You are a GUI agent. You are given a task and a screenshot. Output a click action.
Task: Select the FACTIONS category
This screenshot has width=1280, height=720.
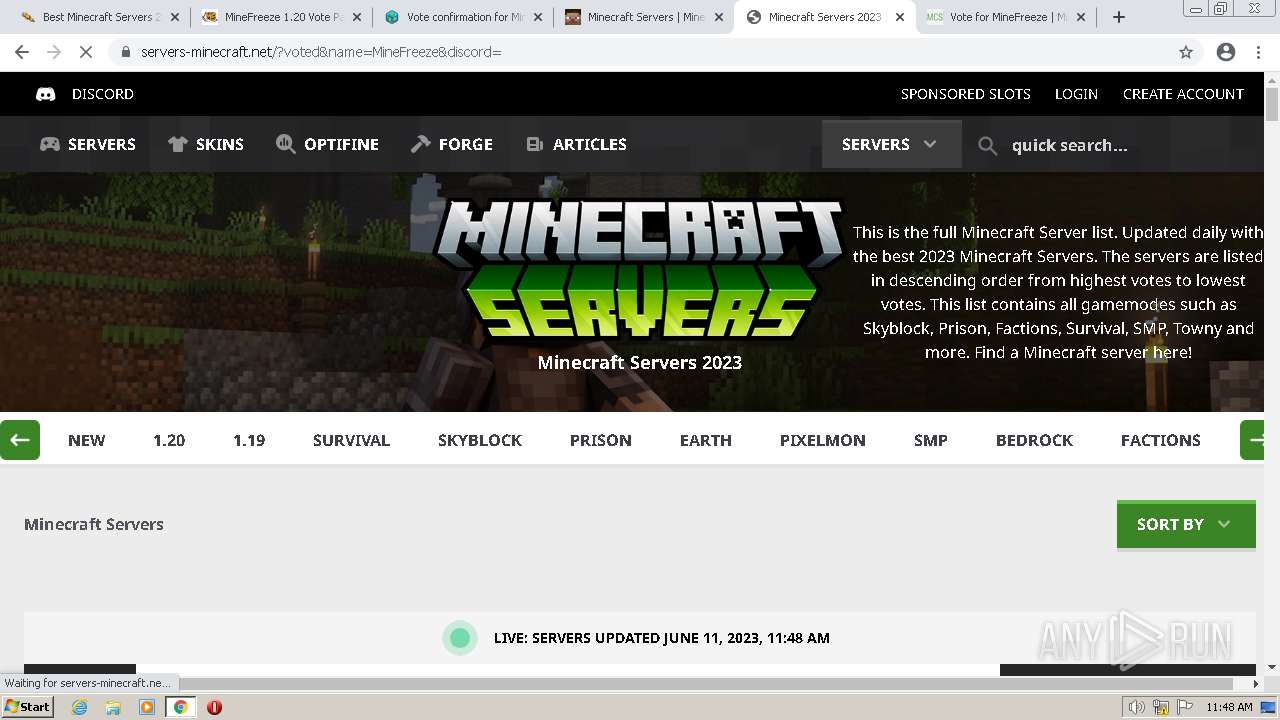[1161, 440]
